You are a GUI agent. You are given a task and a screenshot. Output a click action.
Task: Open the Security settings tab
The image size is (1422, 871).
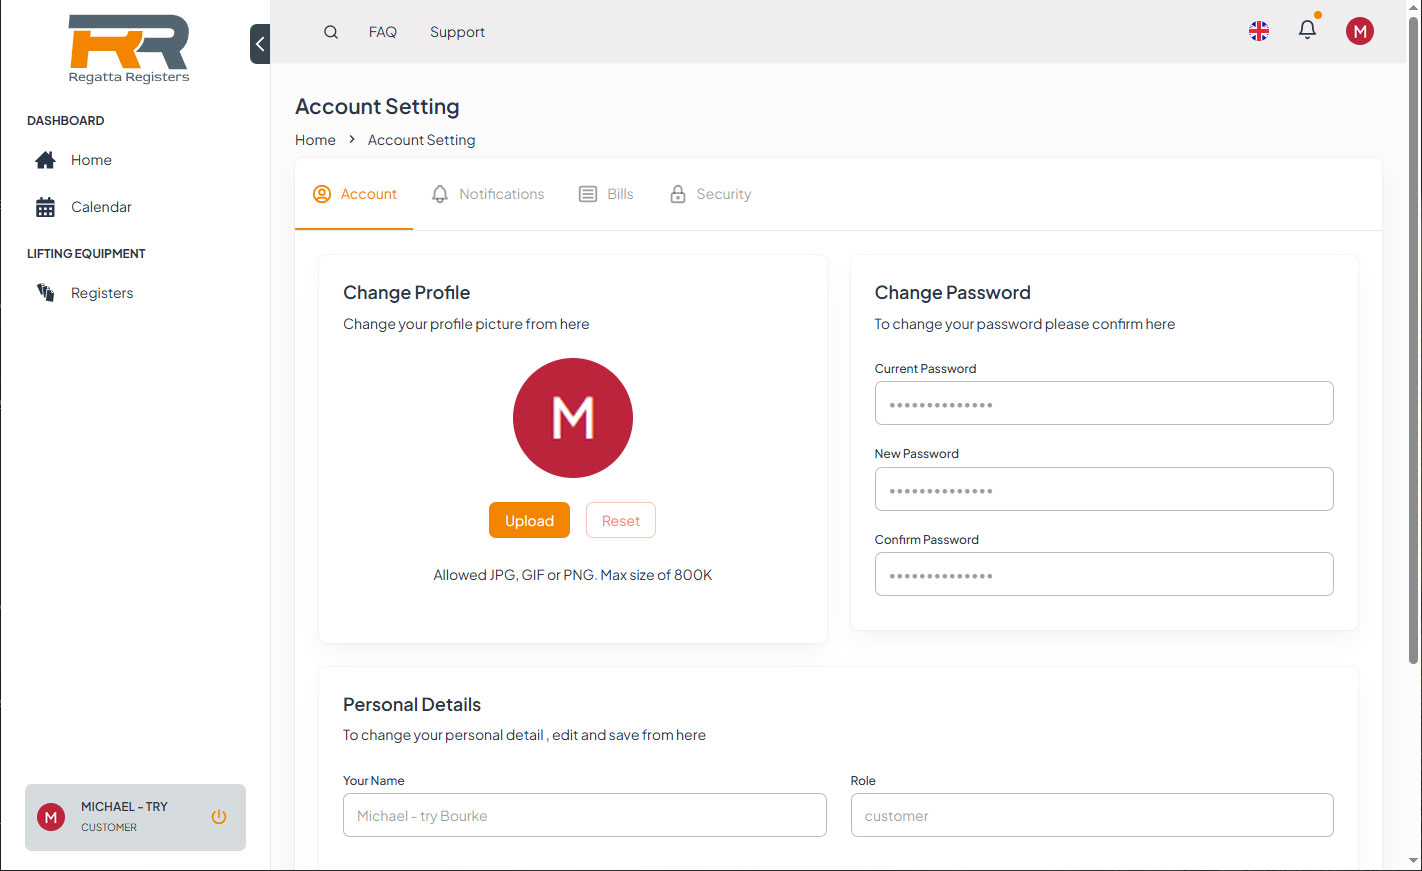(710, 193)
